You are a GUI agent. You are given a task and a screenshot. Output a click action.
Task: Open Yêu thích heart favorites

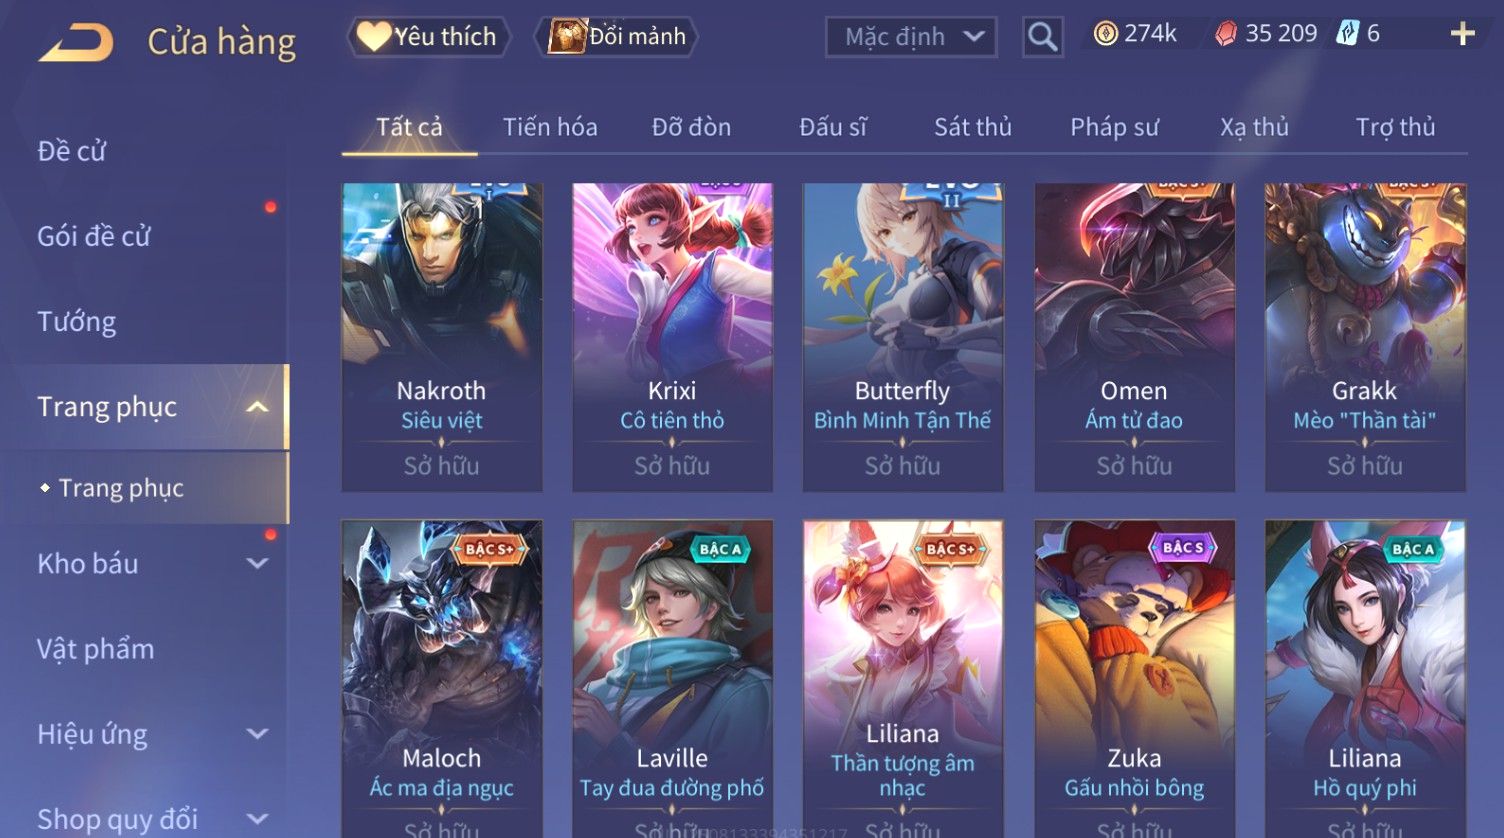tap(429, 37)
